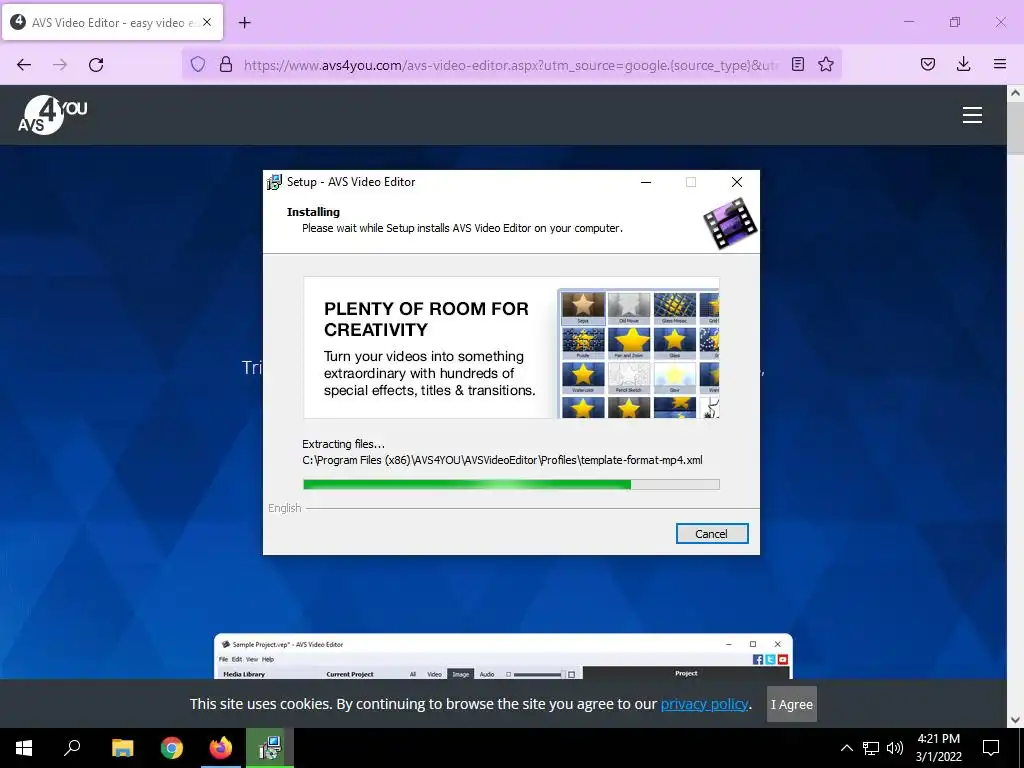Open the tracking protection shield icon
The image size is (1024, 768).
click(198, 64)
